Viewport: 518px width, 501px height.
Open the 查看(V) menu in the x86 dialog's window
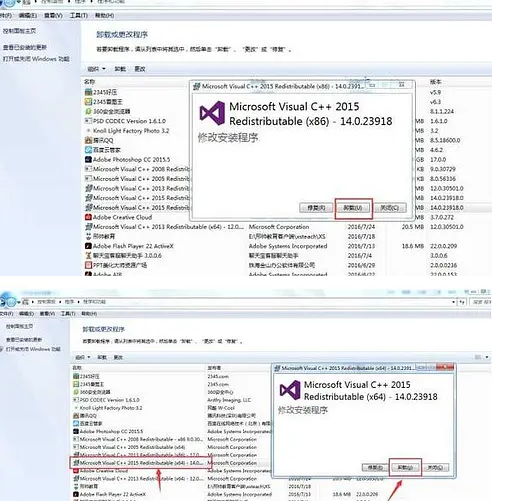click(x=53, y=15)
